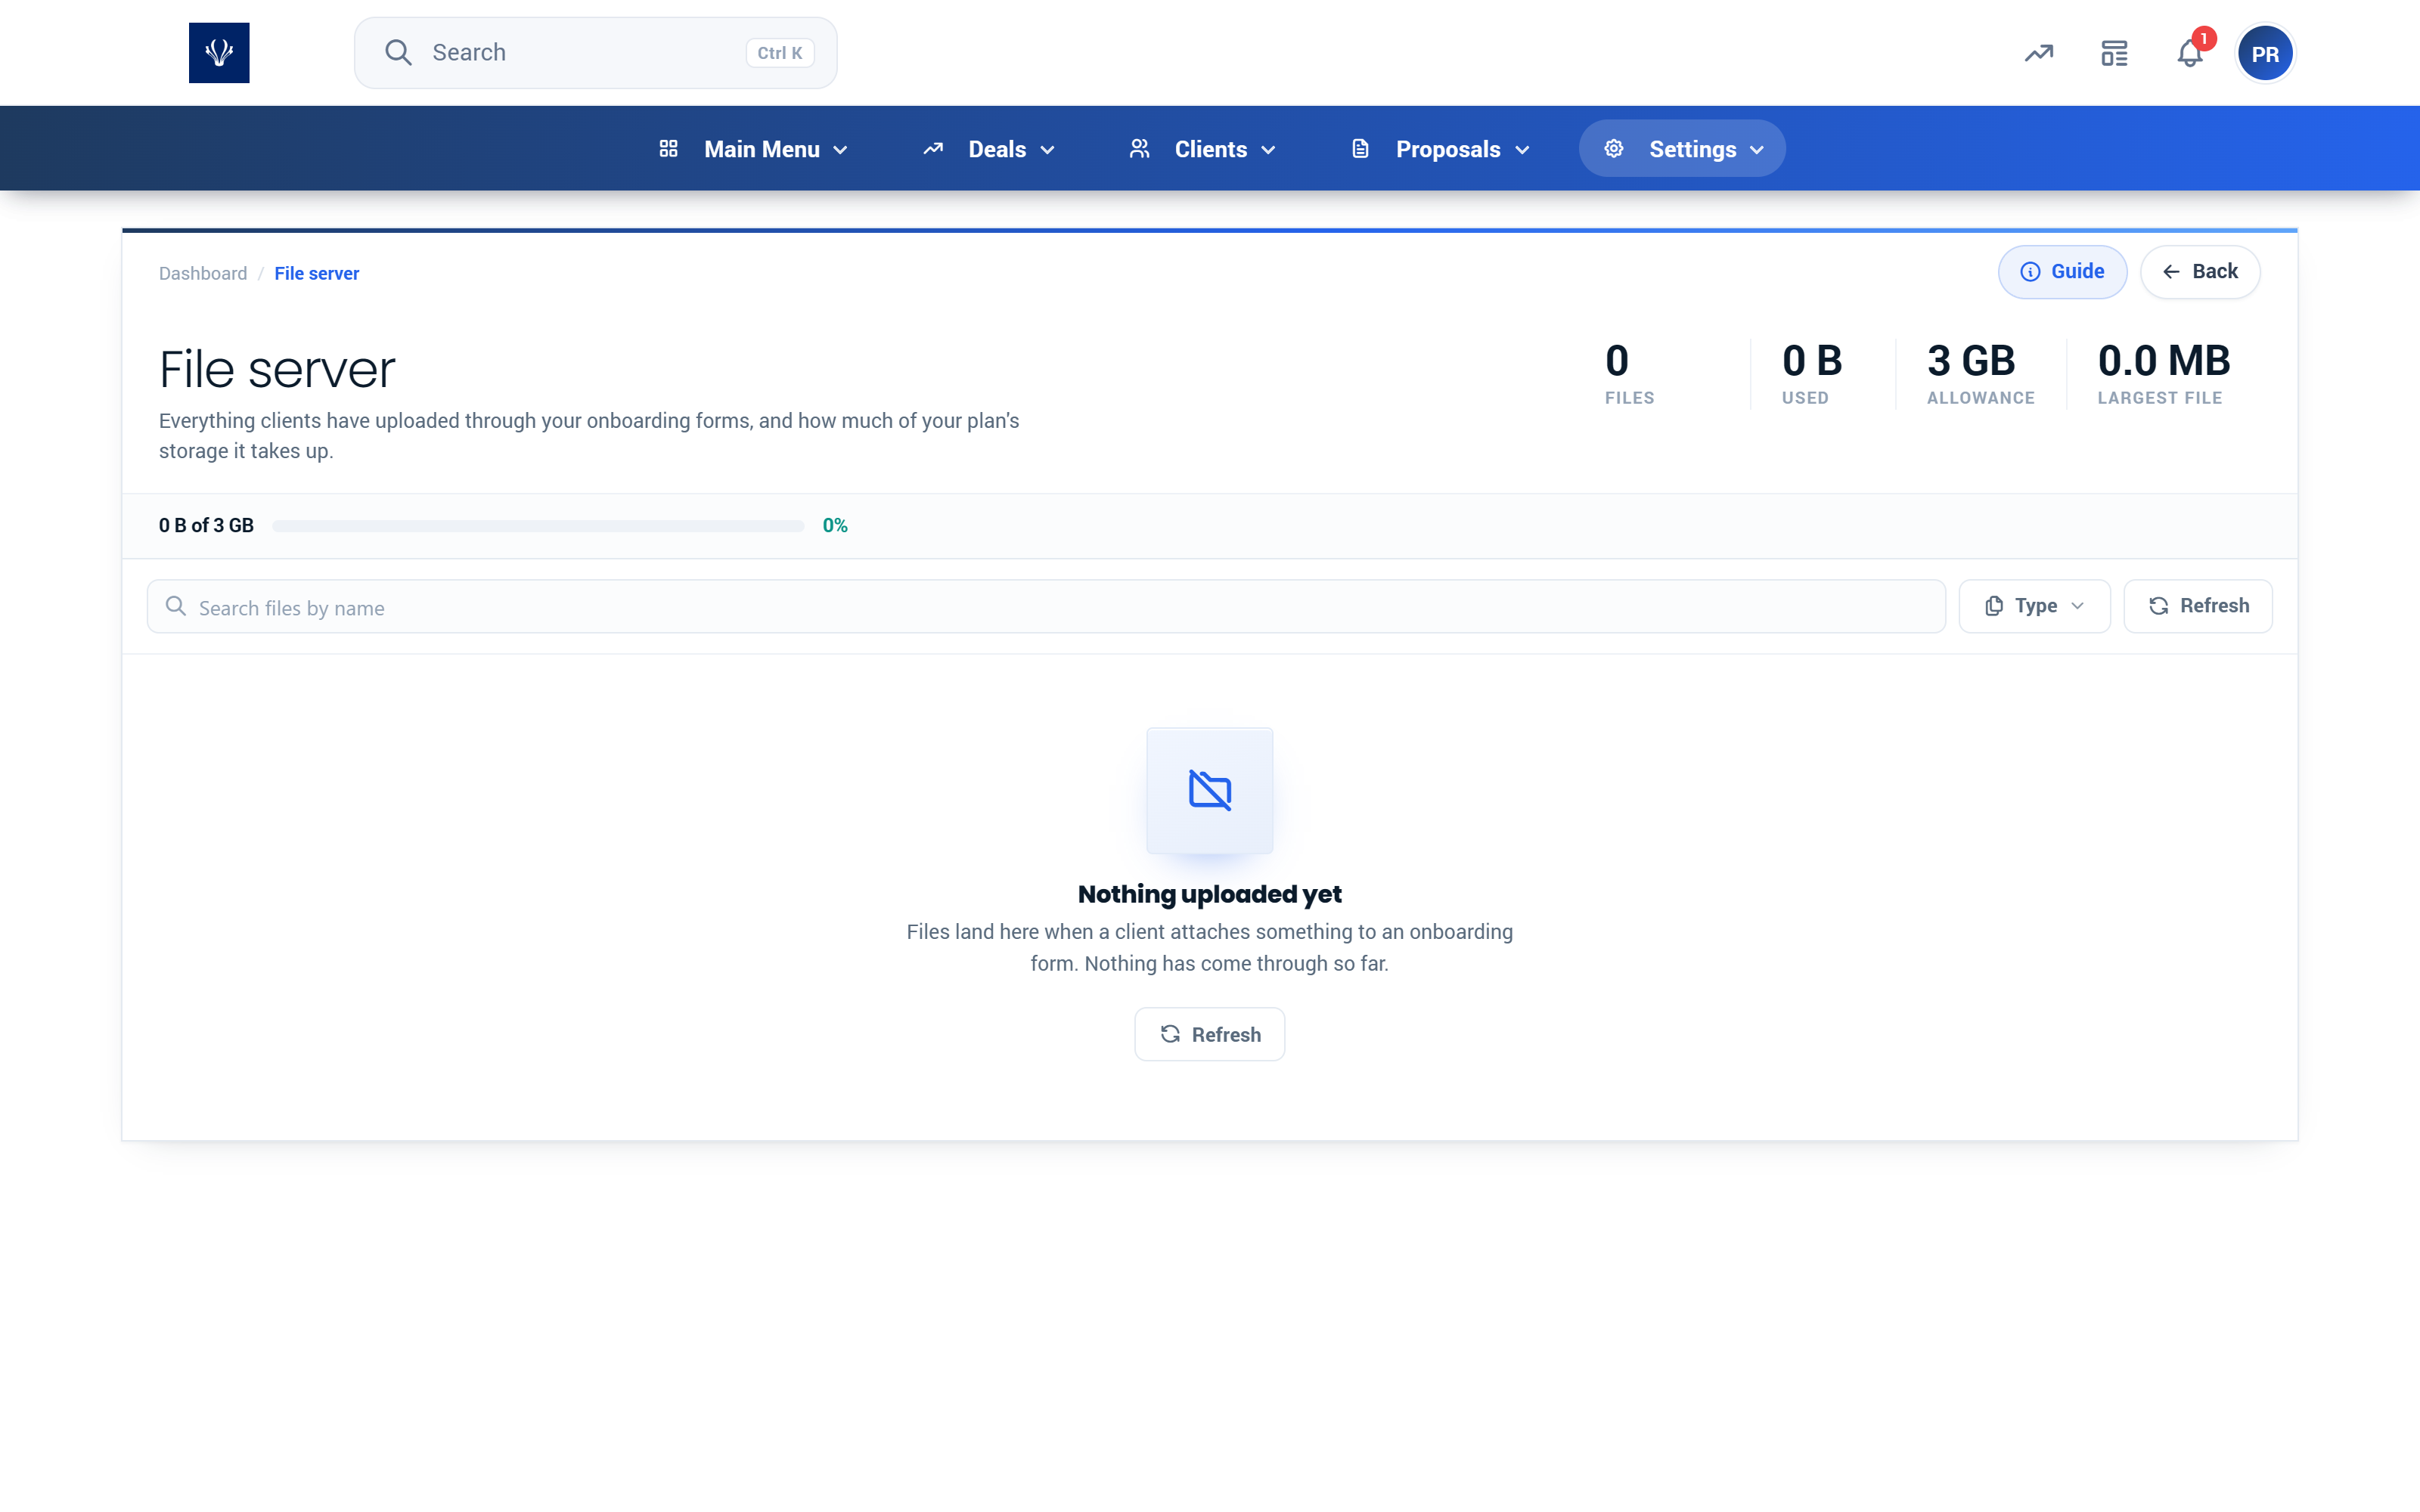Open the PR user avatar menu
Screen dimensions: 2420x1512
click(x=2265, y=54)
